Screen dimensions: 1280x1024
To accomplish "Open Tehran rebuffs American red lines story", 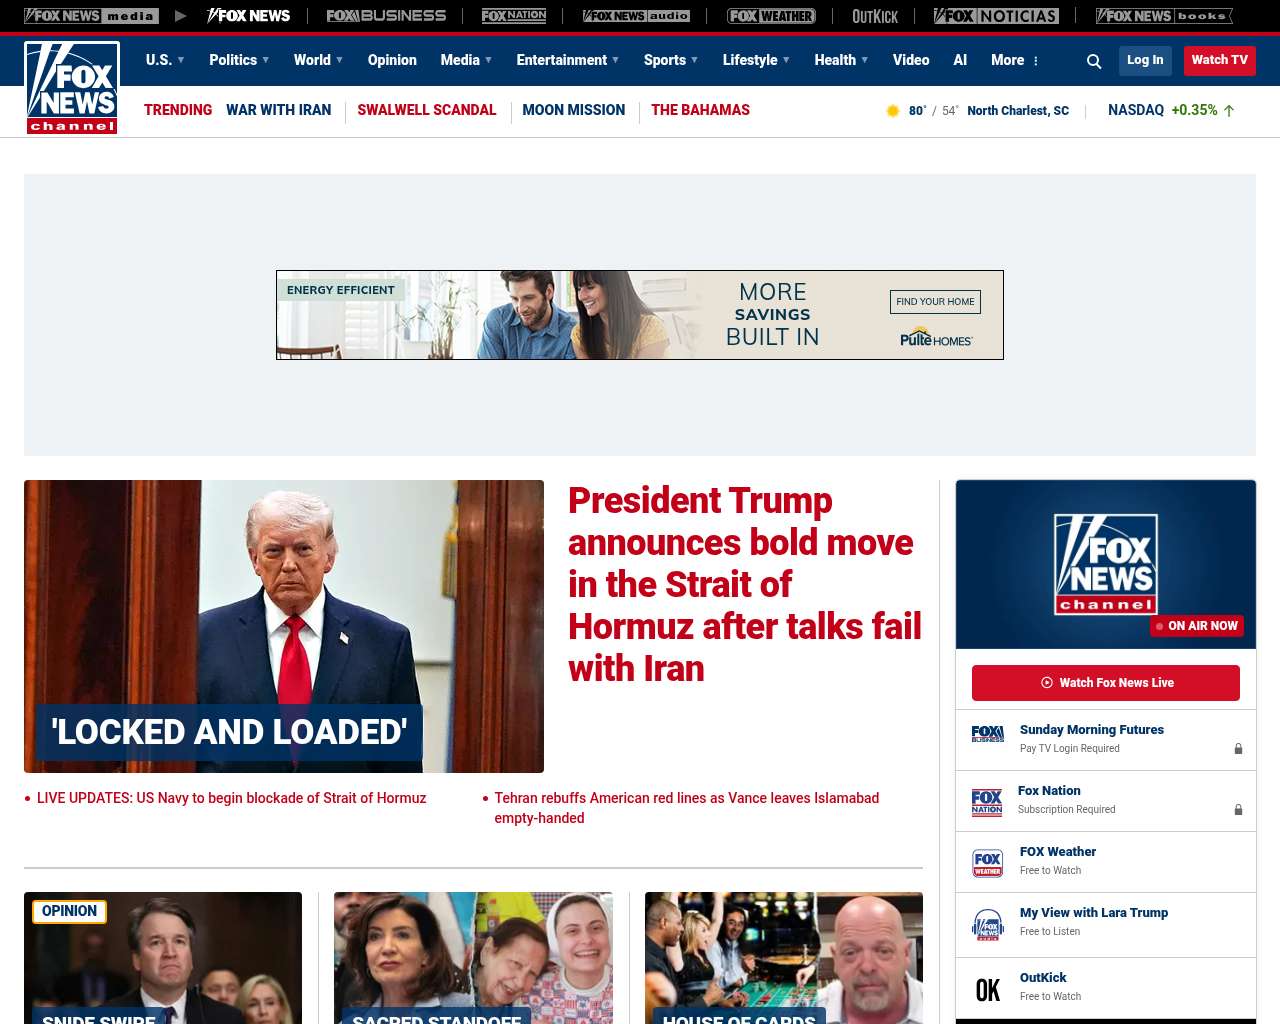I will pos(687,808).
